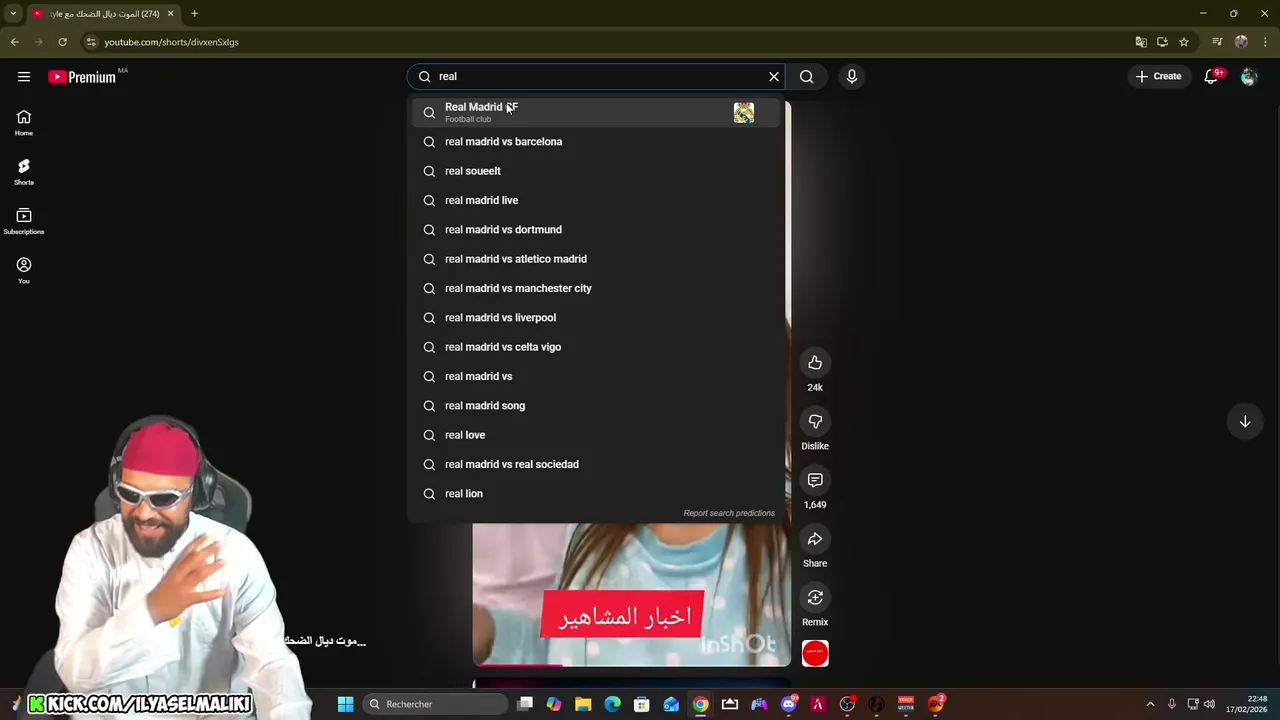Remix the current Short

coord(815,597)
